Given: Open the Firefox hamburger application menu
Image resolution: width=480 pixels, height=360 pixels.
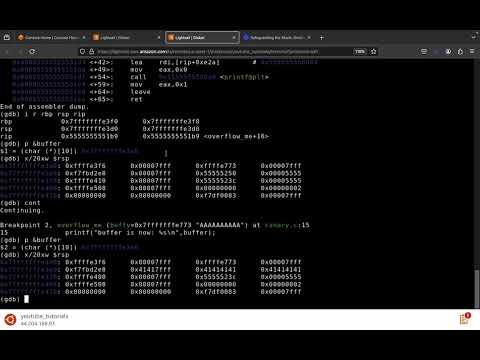Looking at the screenshot, I should click(472, 52).
